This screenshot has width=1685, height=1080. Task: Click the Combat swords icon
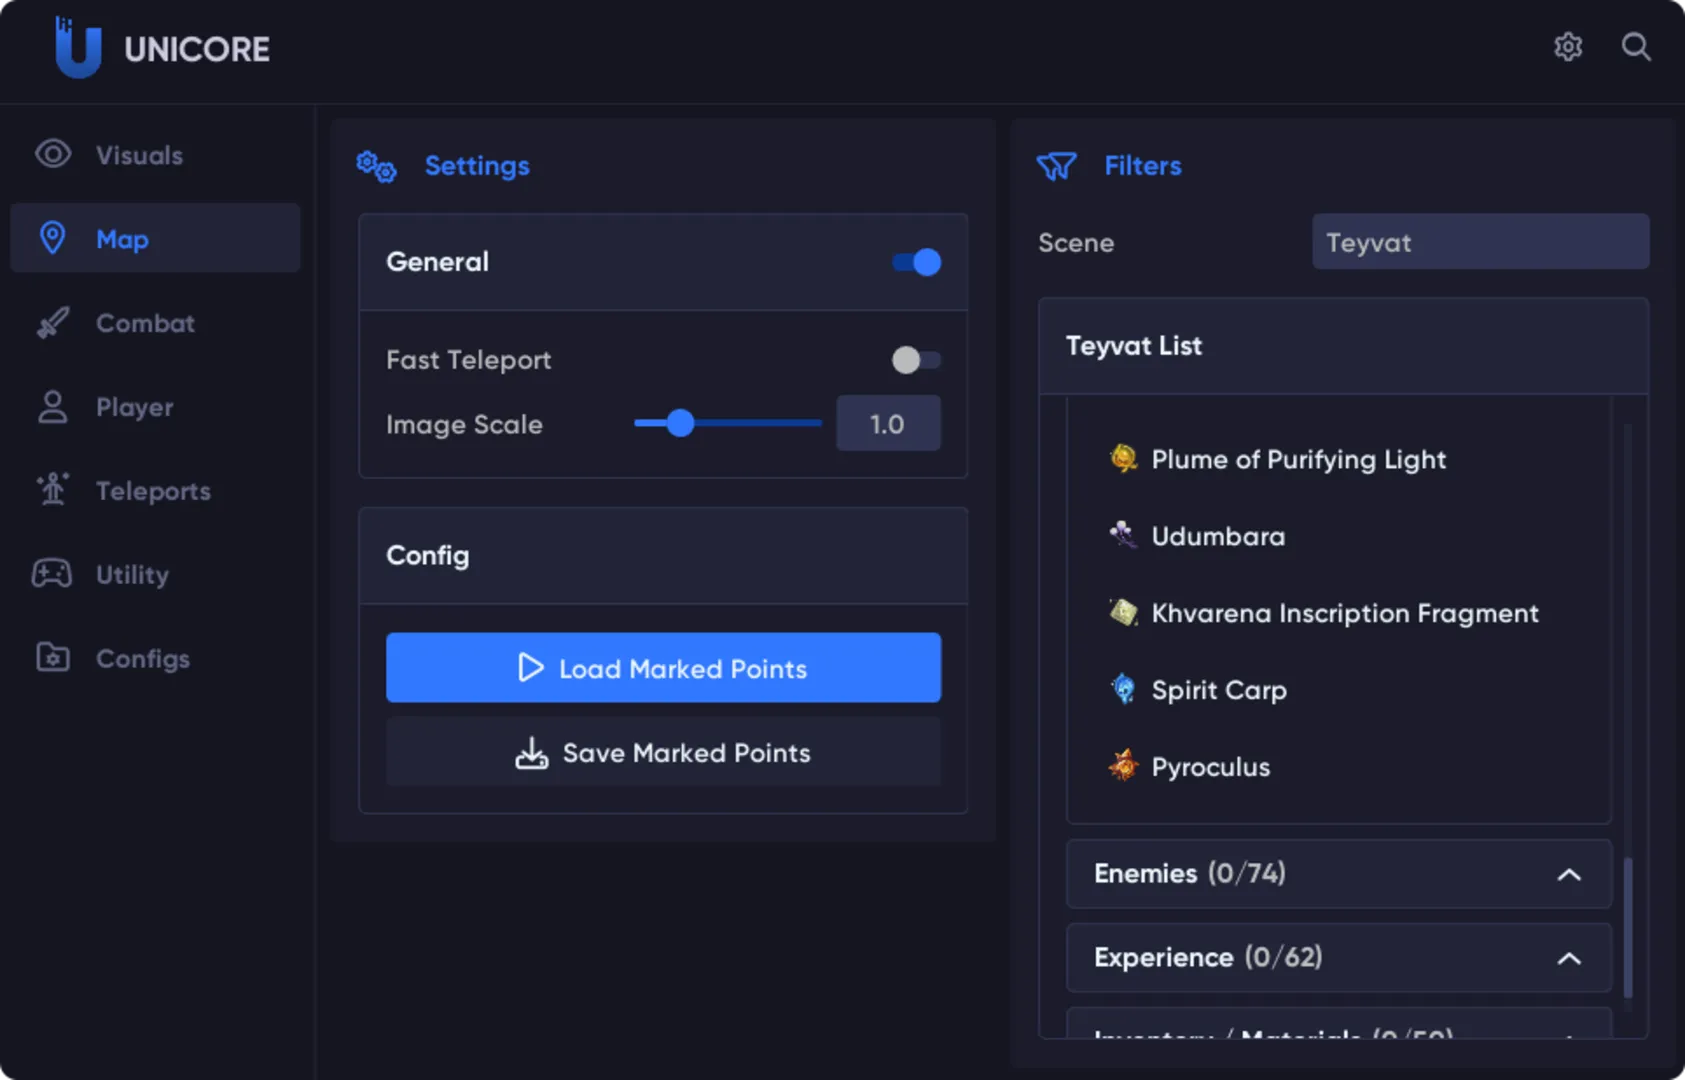click(x=52, y=322)
